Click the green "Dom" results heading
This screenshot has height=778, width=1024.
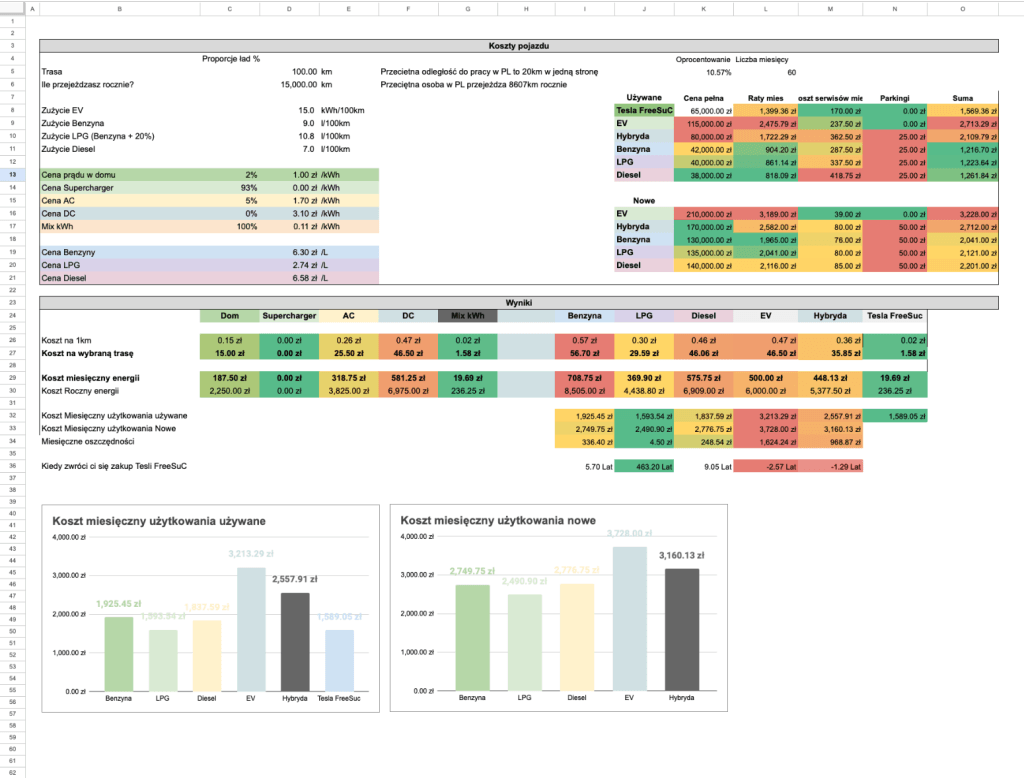click(229, 316)
